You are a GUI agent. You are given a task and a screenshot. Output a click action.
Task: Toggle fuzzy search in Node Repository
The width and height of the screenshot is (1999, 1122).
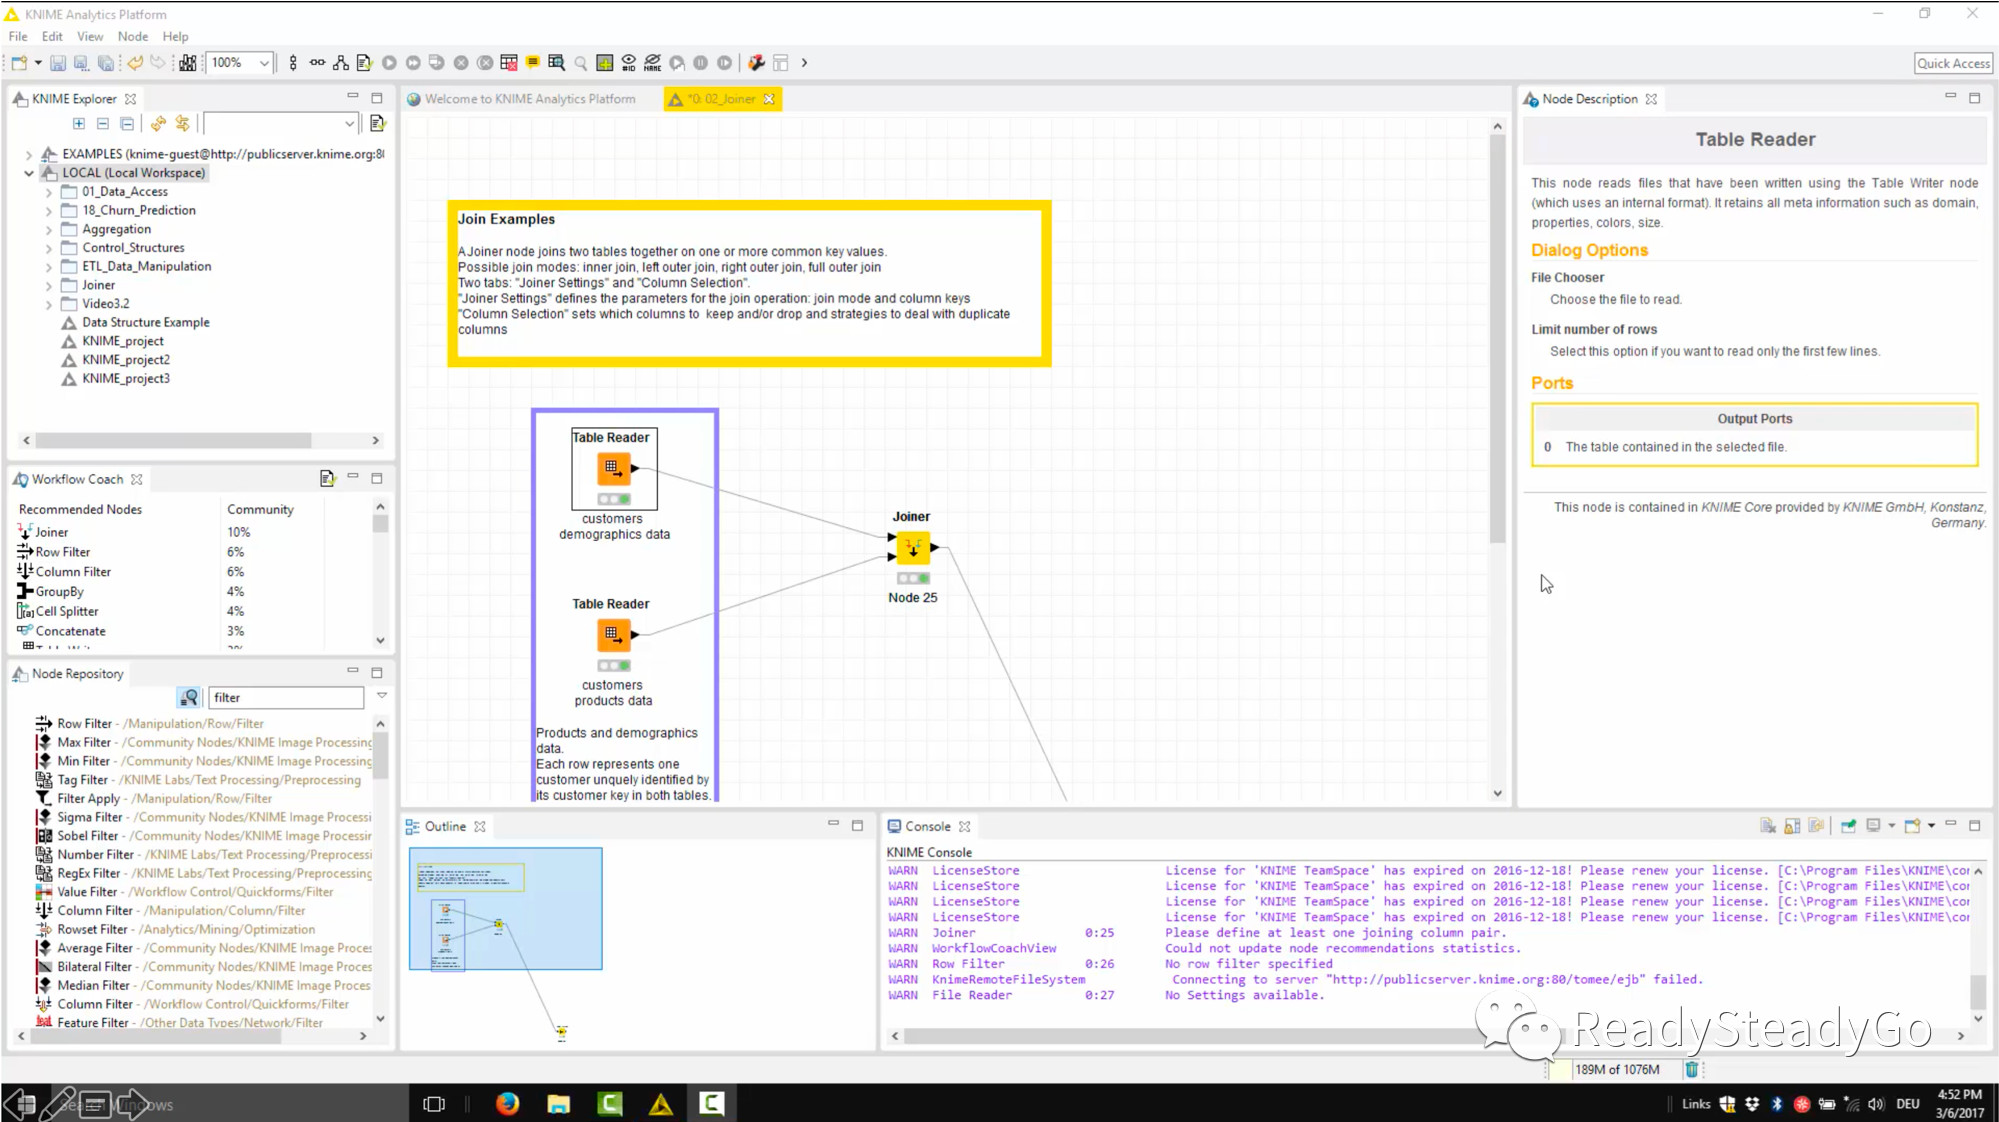[x=189, y=697]
